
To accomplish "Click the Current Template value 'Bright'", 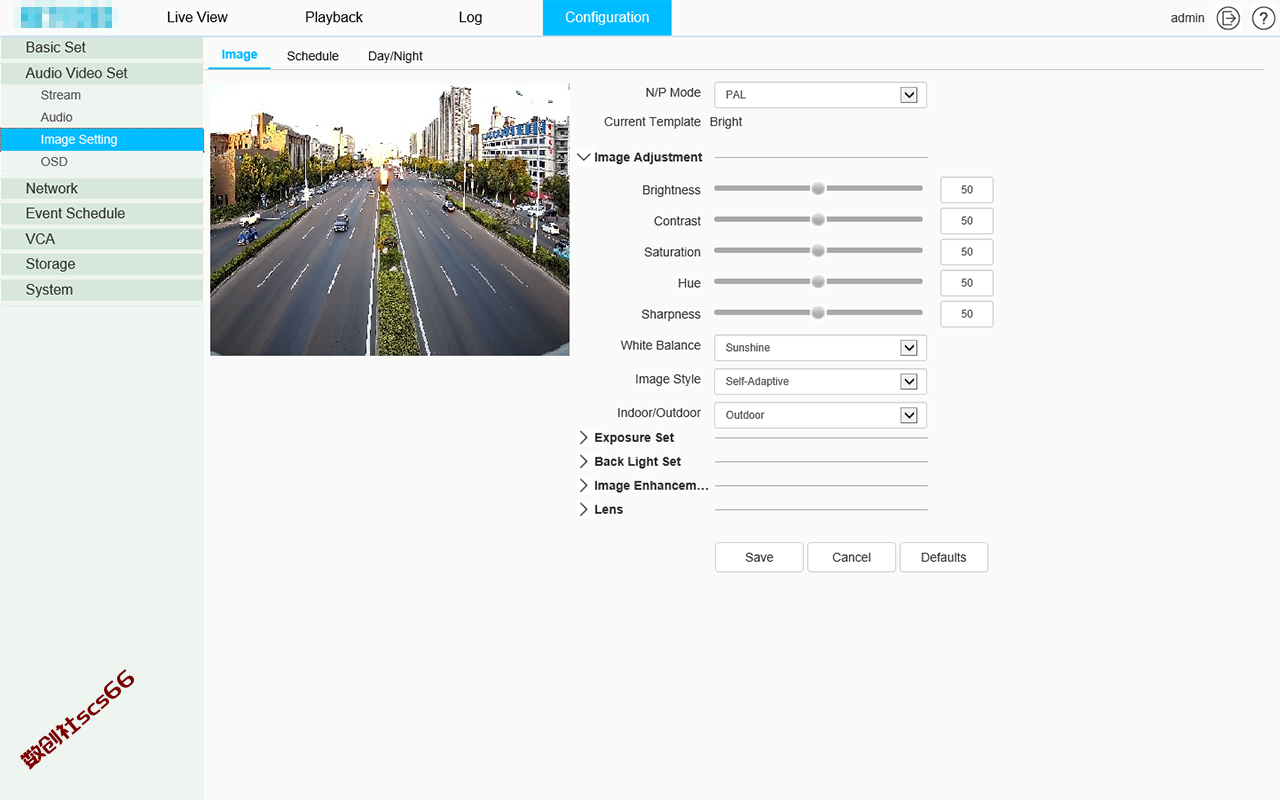I will (x=726, y=122).
